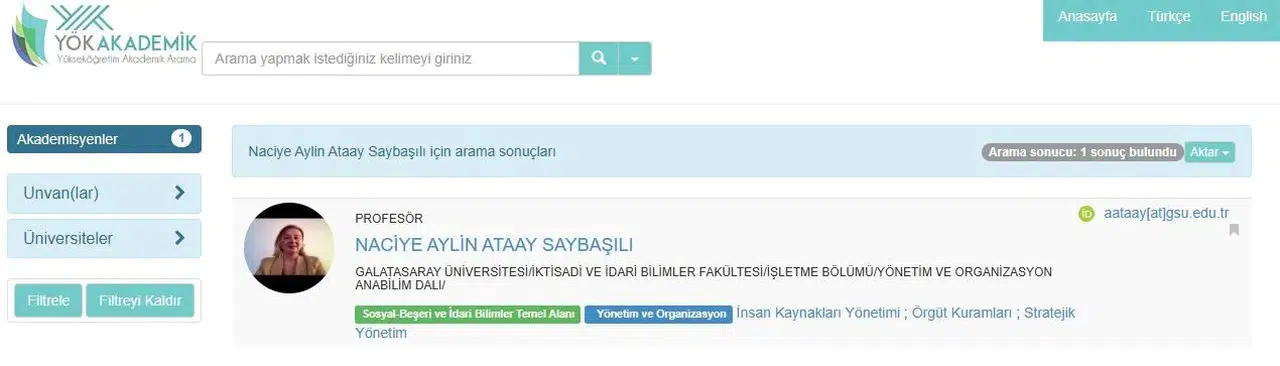The height and width of the screenshot is (366, 1280).
Task: Click the search results heading text
Action: point(402,152)
